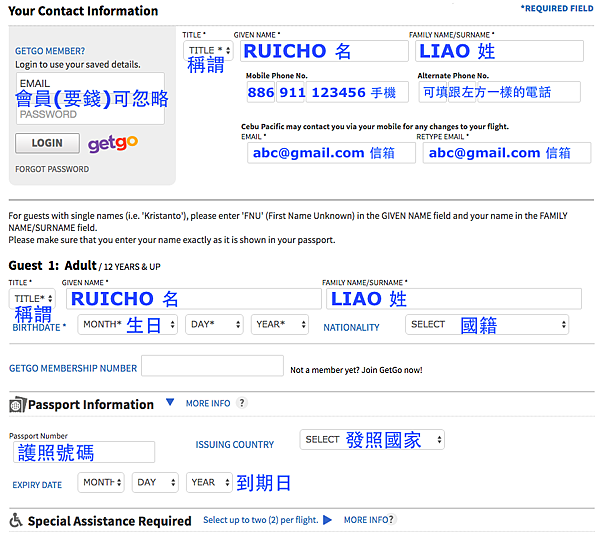Open the contact TITLE dropdown
Image resolution: width=600 pixels, height=535 pixels.
pyautogui.click(x=208, y=51)
